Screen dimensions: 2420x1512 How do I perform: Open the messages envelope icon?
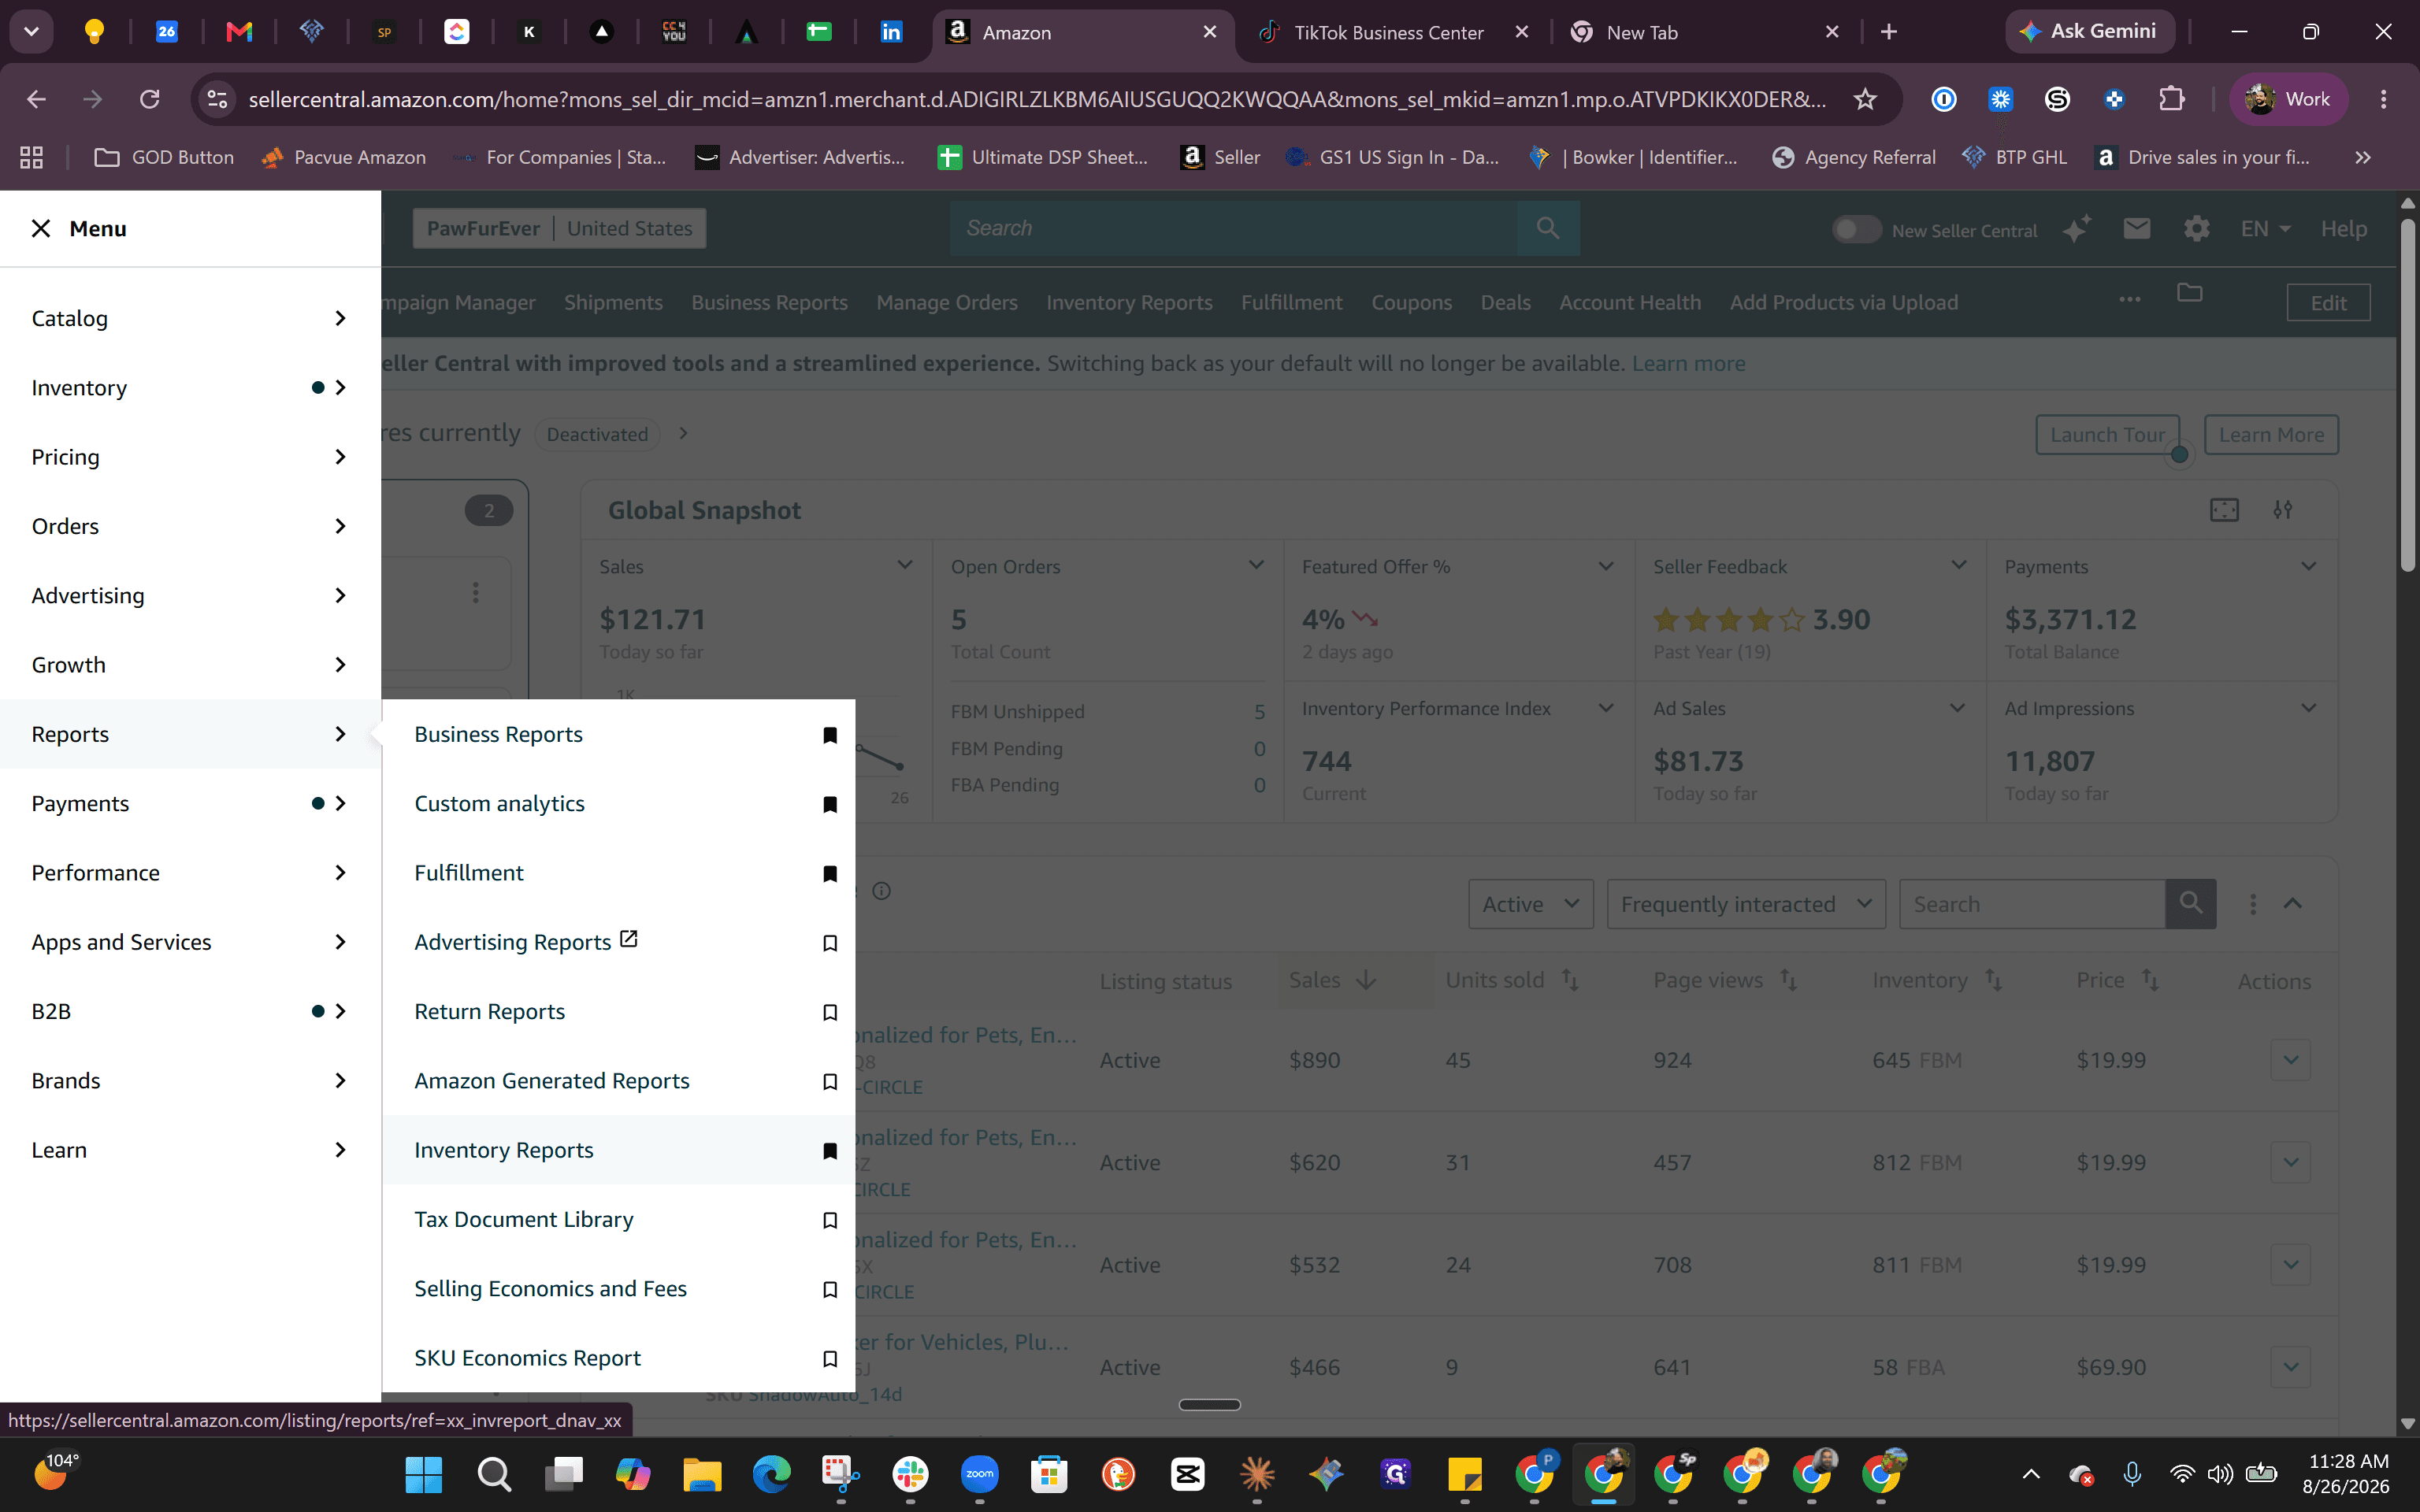[2136, 229]
